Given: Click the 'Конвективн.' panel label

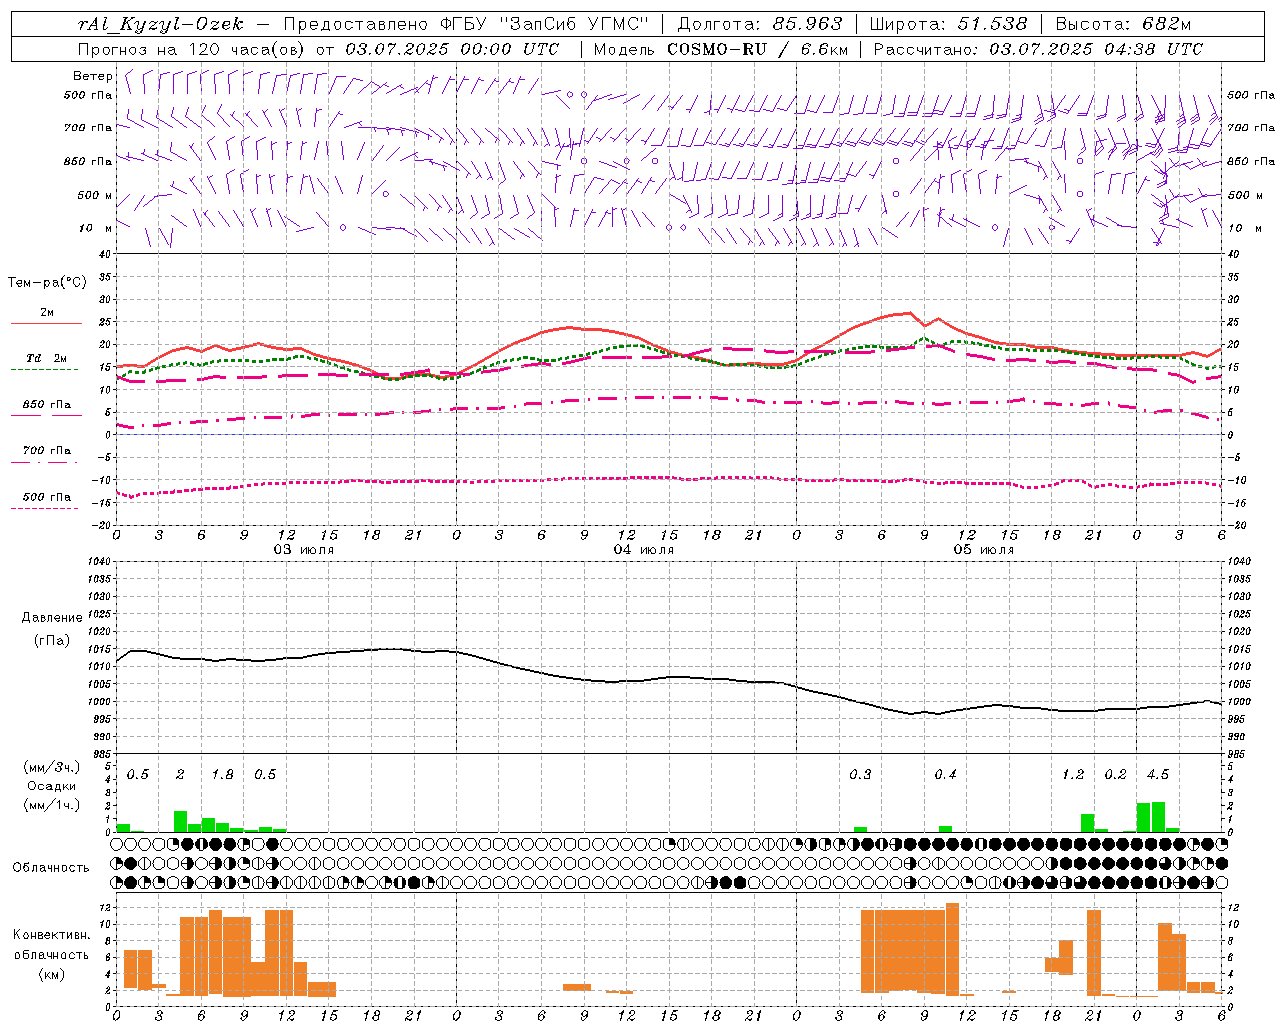Looking at the screenshot, I should (x=51, y=935).
